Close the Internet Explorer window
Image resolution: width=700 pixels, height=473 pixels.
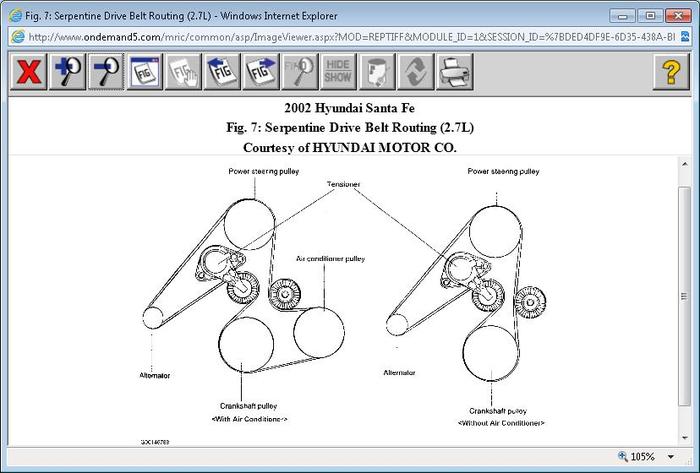[678, 16]
